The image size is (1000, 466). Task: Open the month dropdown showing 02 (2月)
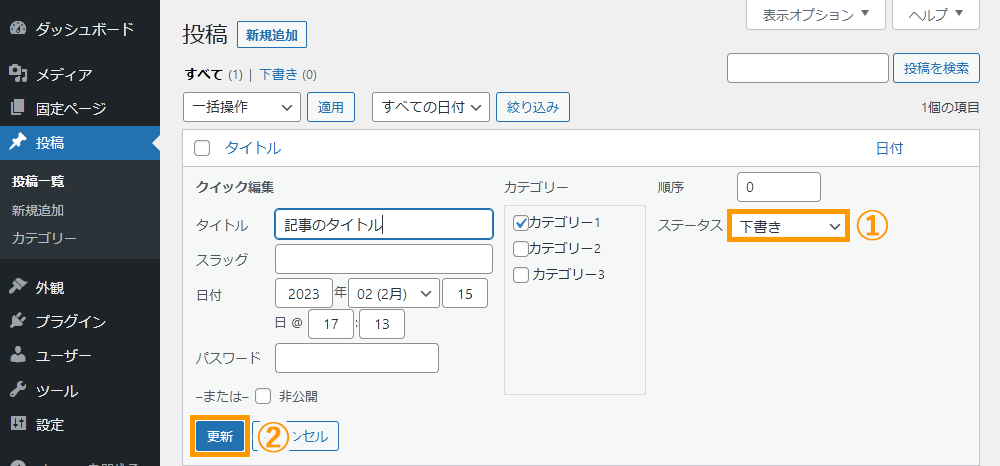tap(393, 294)
